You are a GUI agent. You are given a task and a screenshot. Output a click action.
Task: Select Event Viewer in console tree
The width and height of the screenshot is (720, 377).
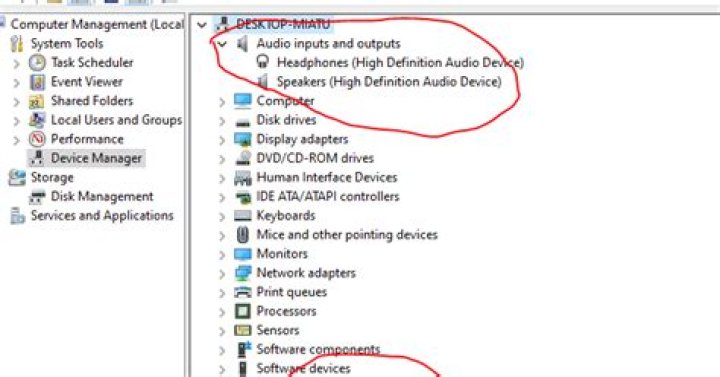pyautogui.click(x=87, y=82)
